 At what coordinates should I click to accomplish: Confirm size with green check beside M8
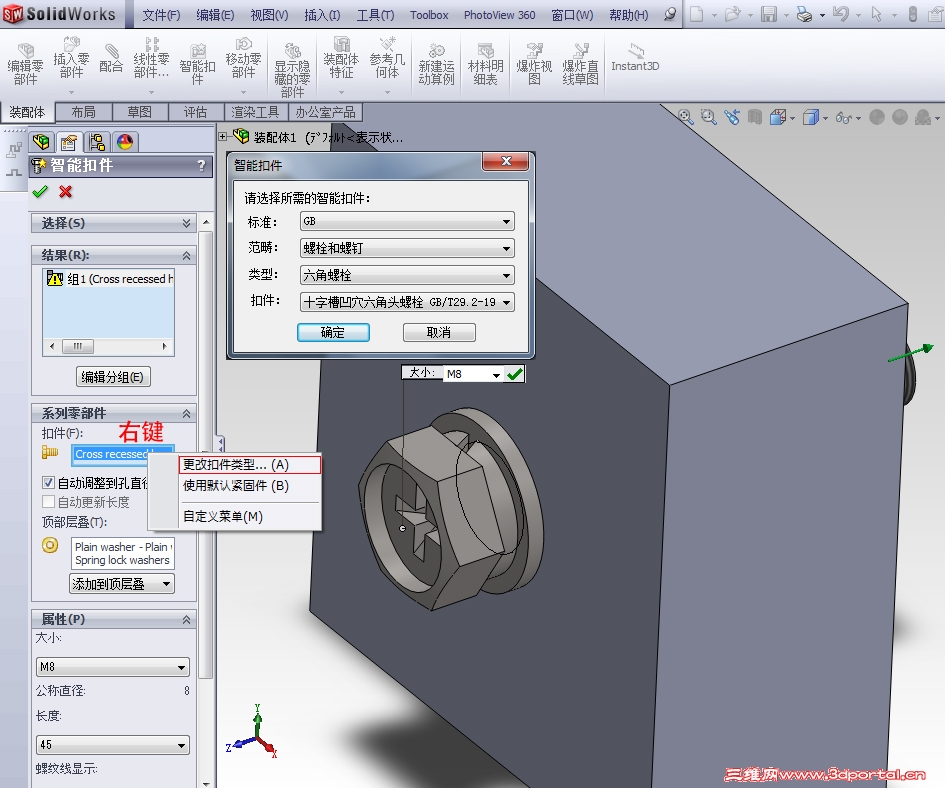click(515, 374)
